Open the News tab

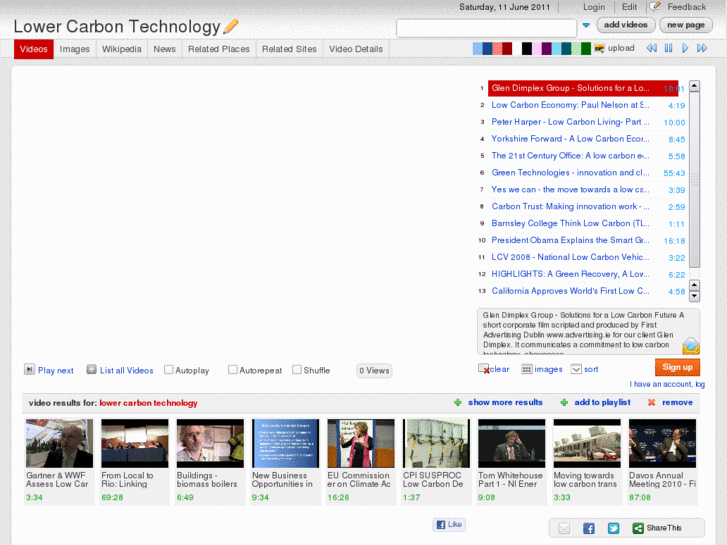click(165, 49)
